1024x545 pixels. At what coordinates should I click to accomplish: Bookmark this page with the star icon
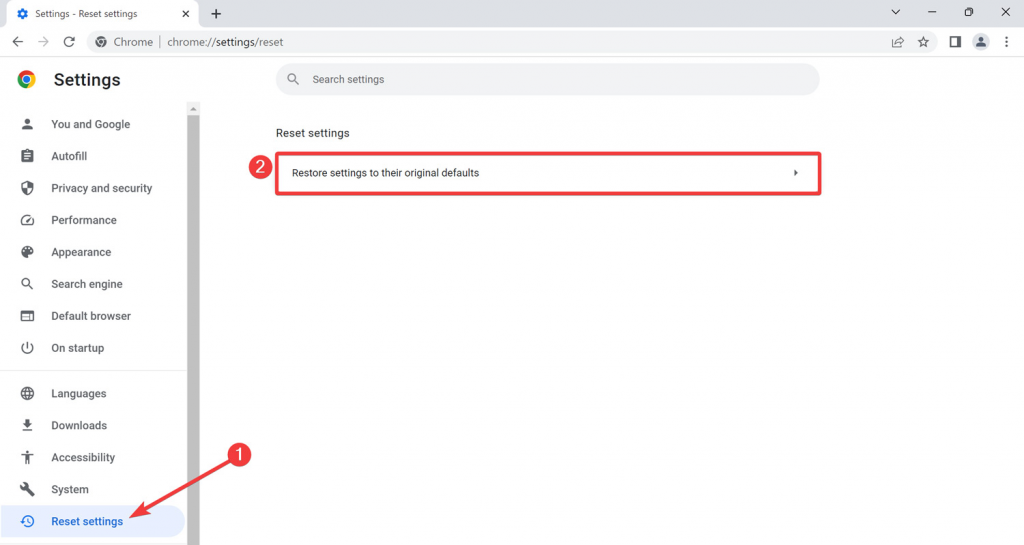click(923, 42)
